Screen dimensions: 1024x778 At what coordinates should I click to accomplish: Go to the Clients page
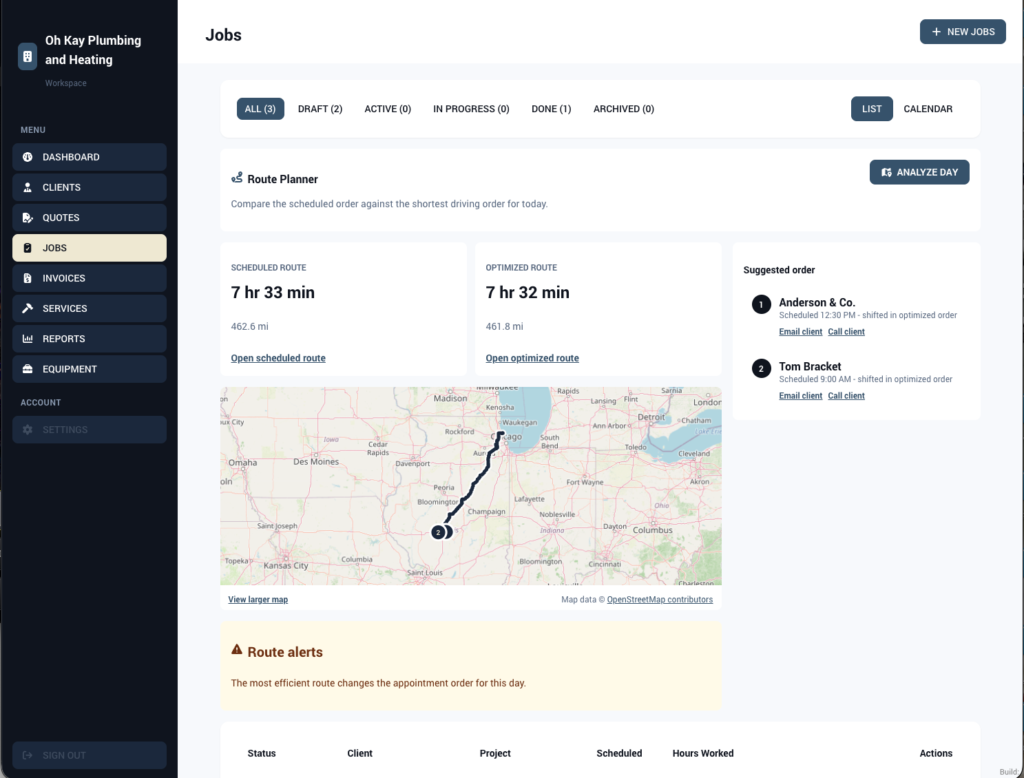tap(89, 187)
